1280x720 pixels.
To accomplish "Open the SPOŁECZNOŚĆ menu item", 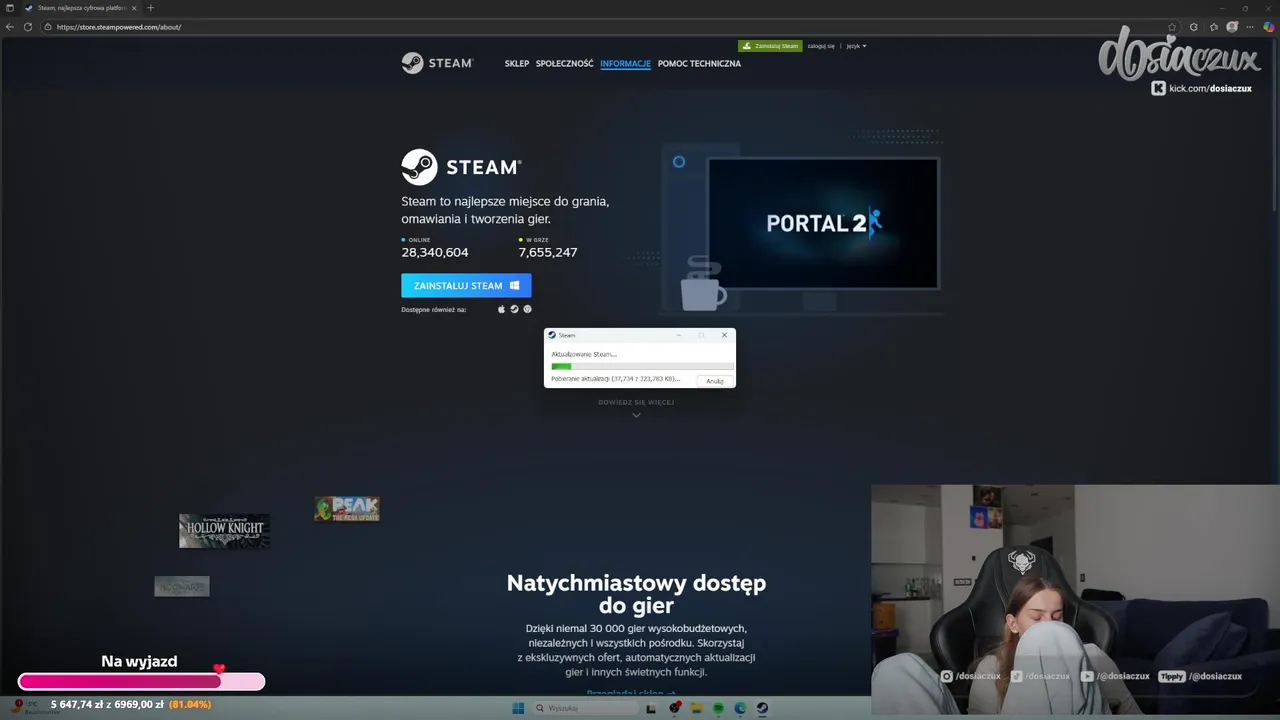I will (565, 64).
